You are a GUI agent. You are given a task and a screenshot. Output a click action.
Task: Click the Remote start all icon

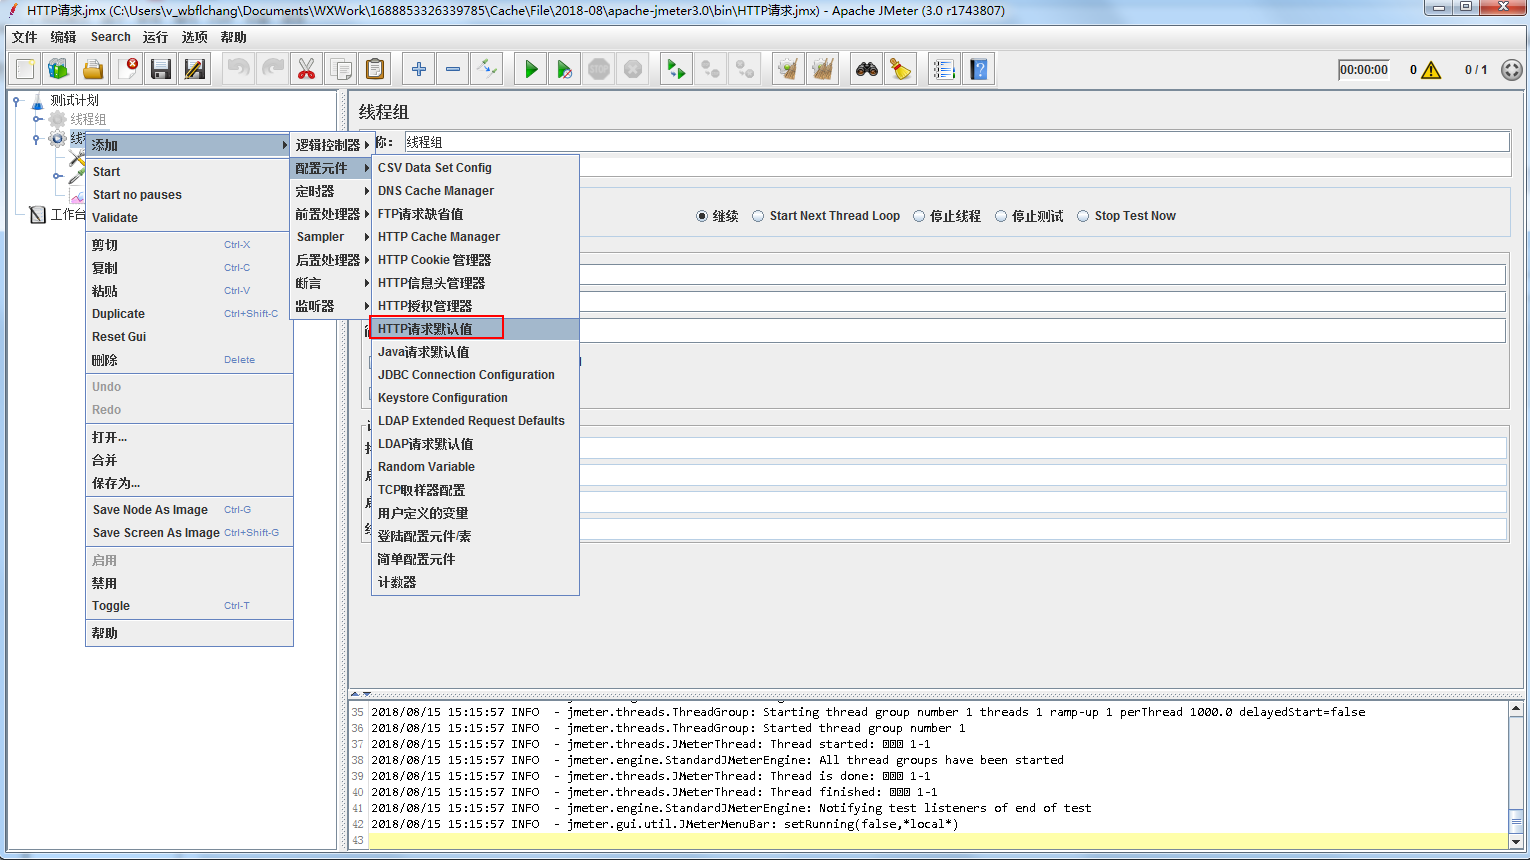pyautogui.click(x=677, y=69)
